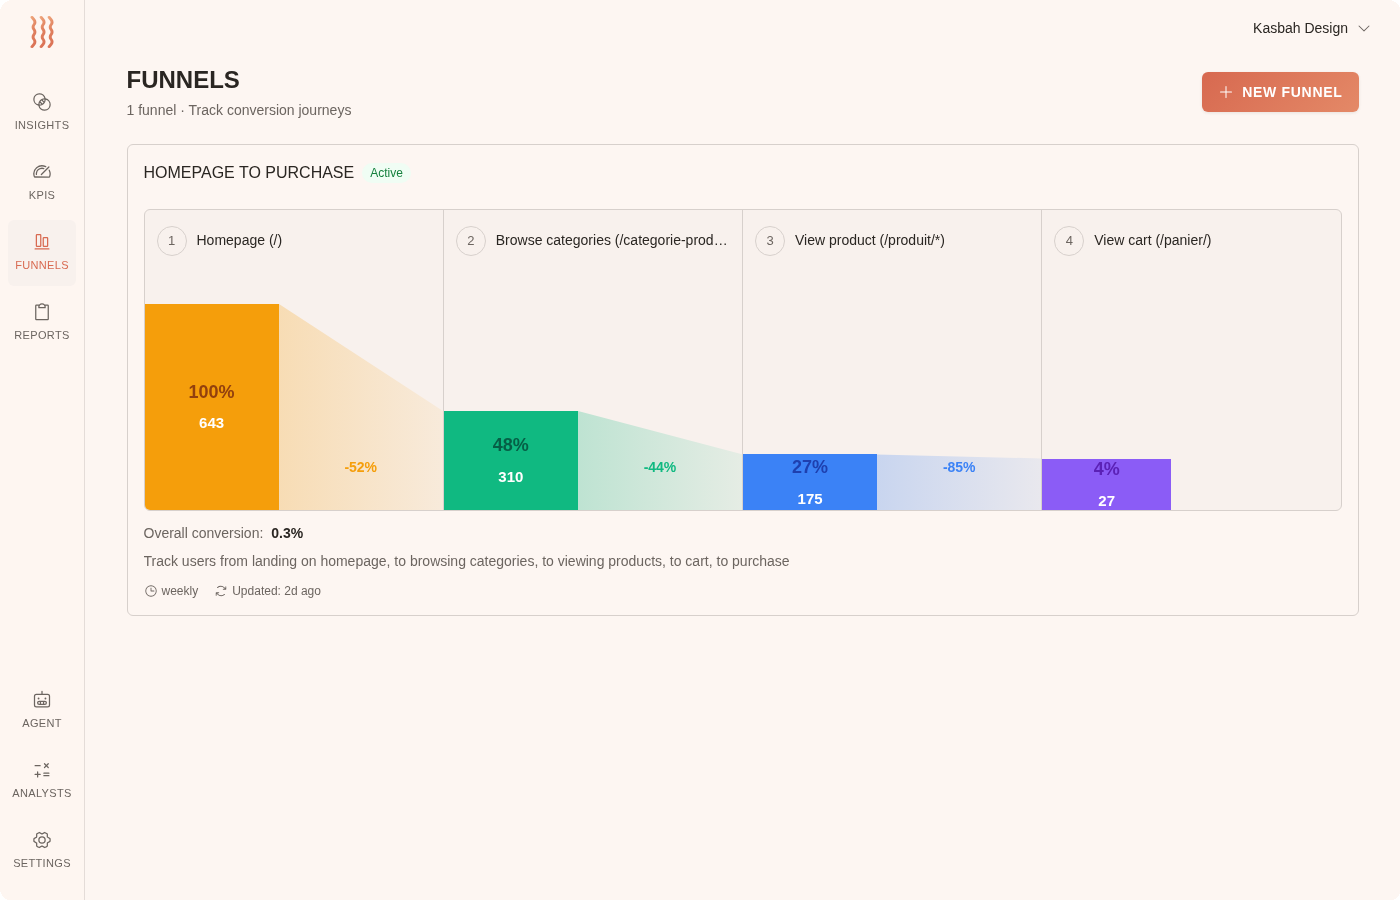Open the Settings gear icon
The width and height of the screenshot is (1400, 900).
(x=42, y=840)
